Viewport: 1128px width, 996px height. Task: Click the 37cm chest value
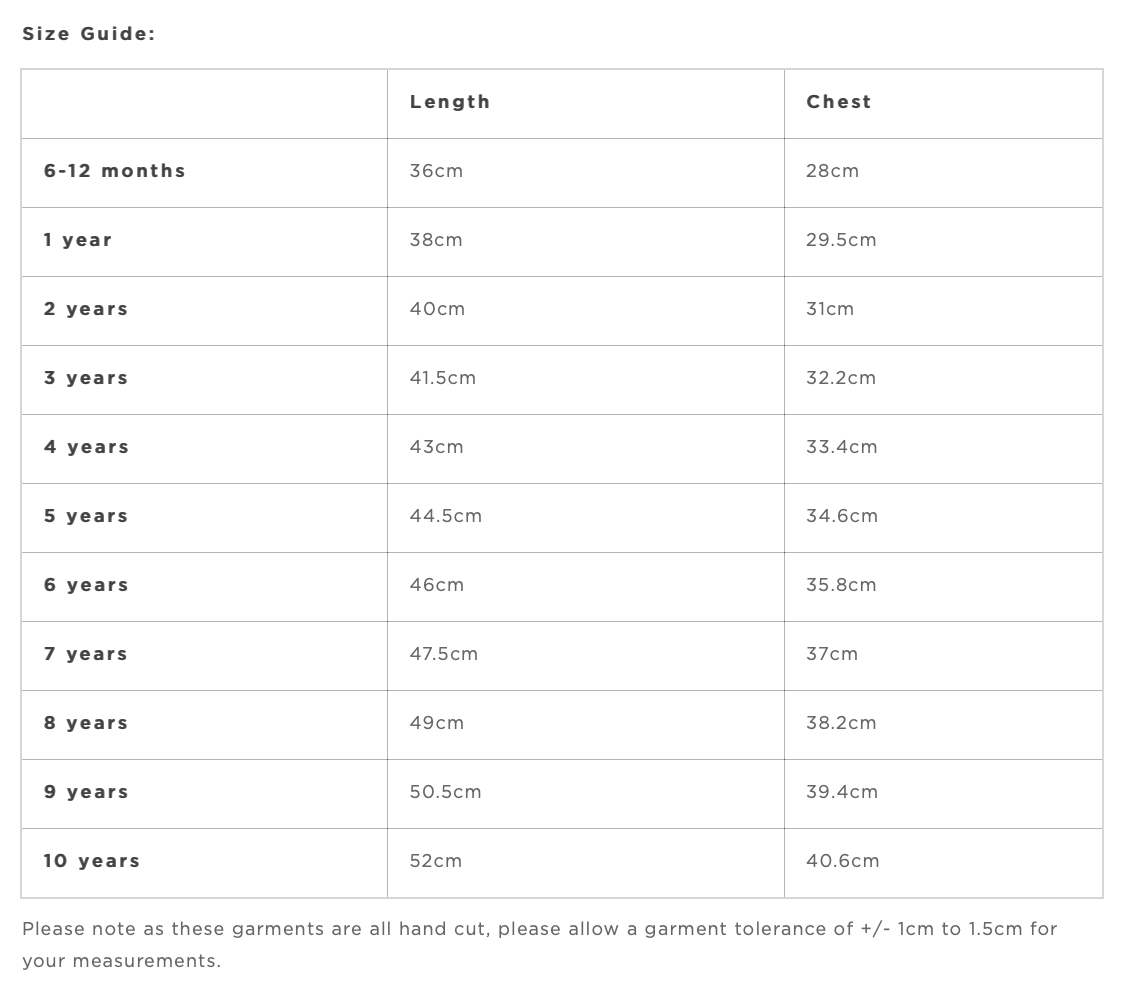click(x=832, y=654)
